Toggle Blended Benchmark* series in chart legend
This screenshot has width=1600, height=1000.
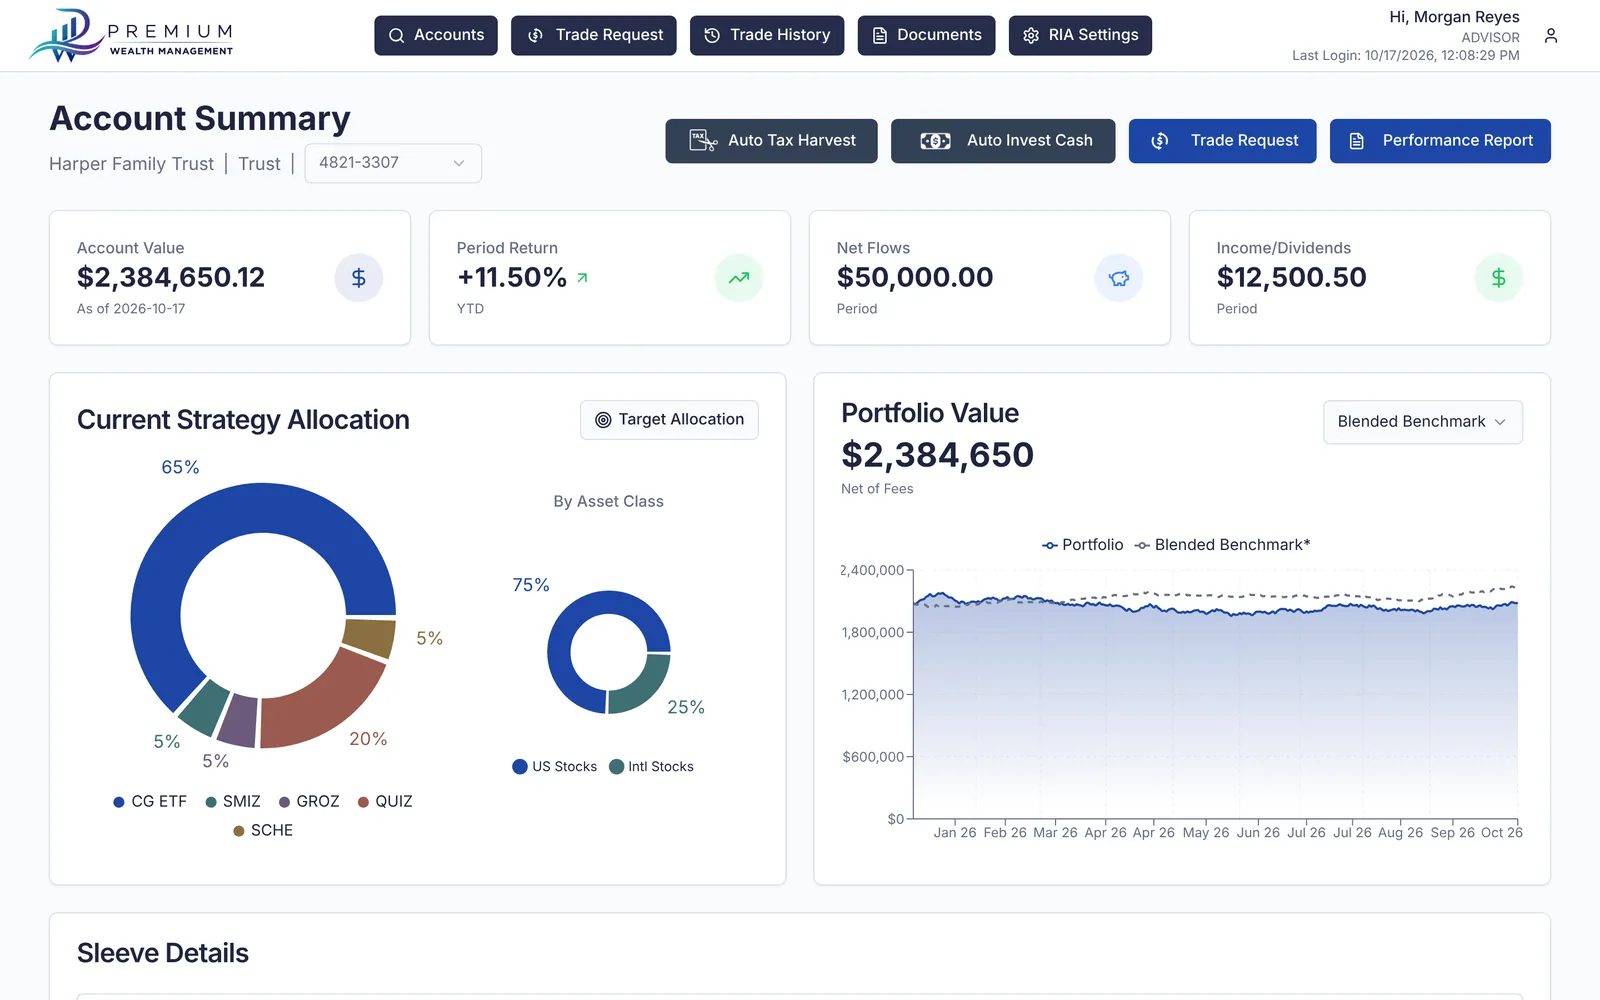(1222, 545)
